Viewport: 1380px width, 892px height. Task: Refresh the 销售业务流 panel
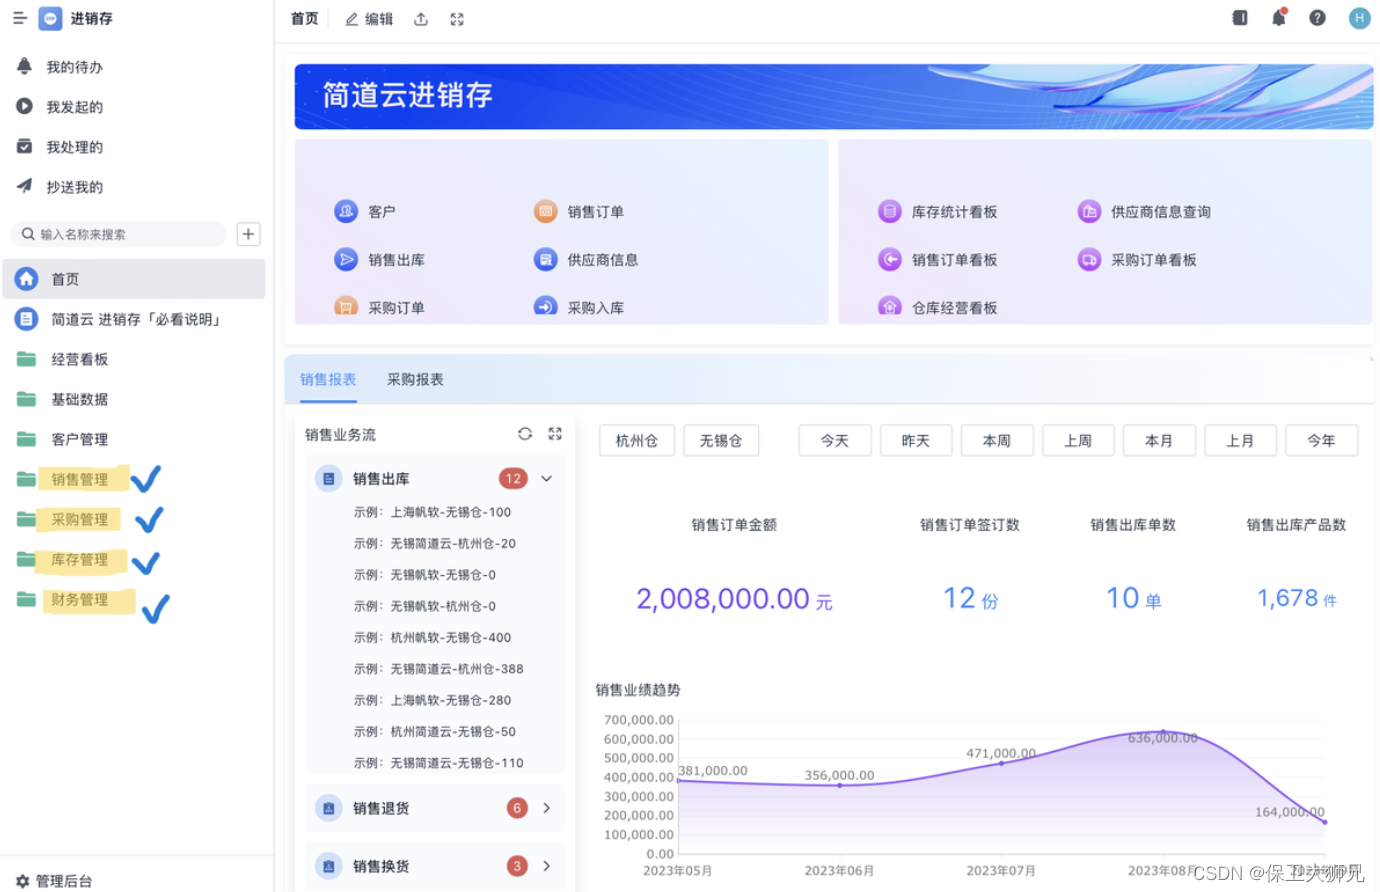525,434
